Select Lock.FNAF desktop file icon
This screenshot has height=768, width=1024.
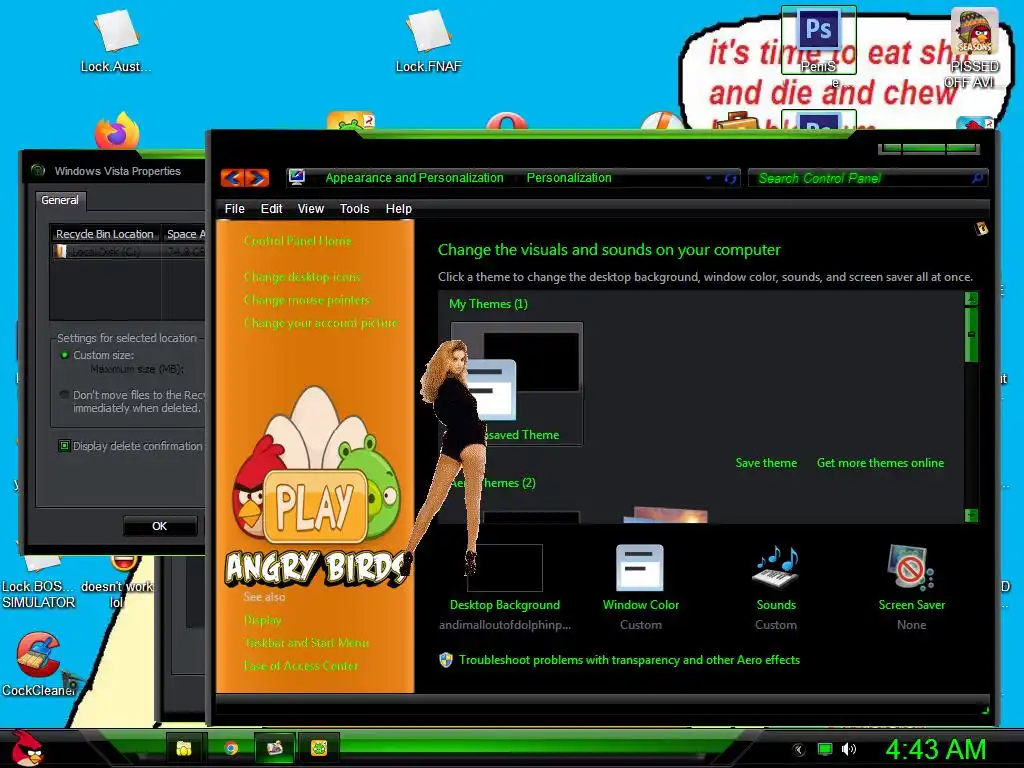[428, 40]
